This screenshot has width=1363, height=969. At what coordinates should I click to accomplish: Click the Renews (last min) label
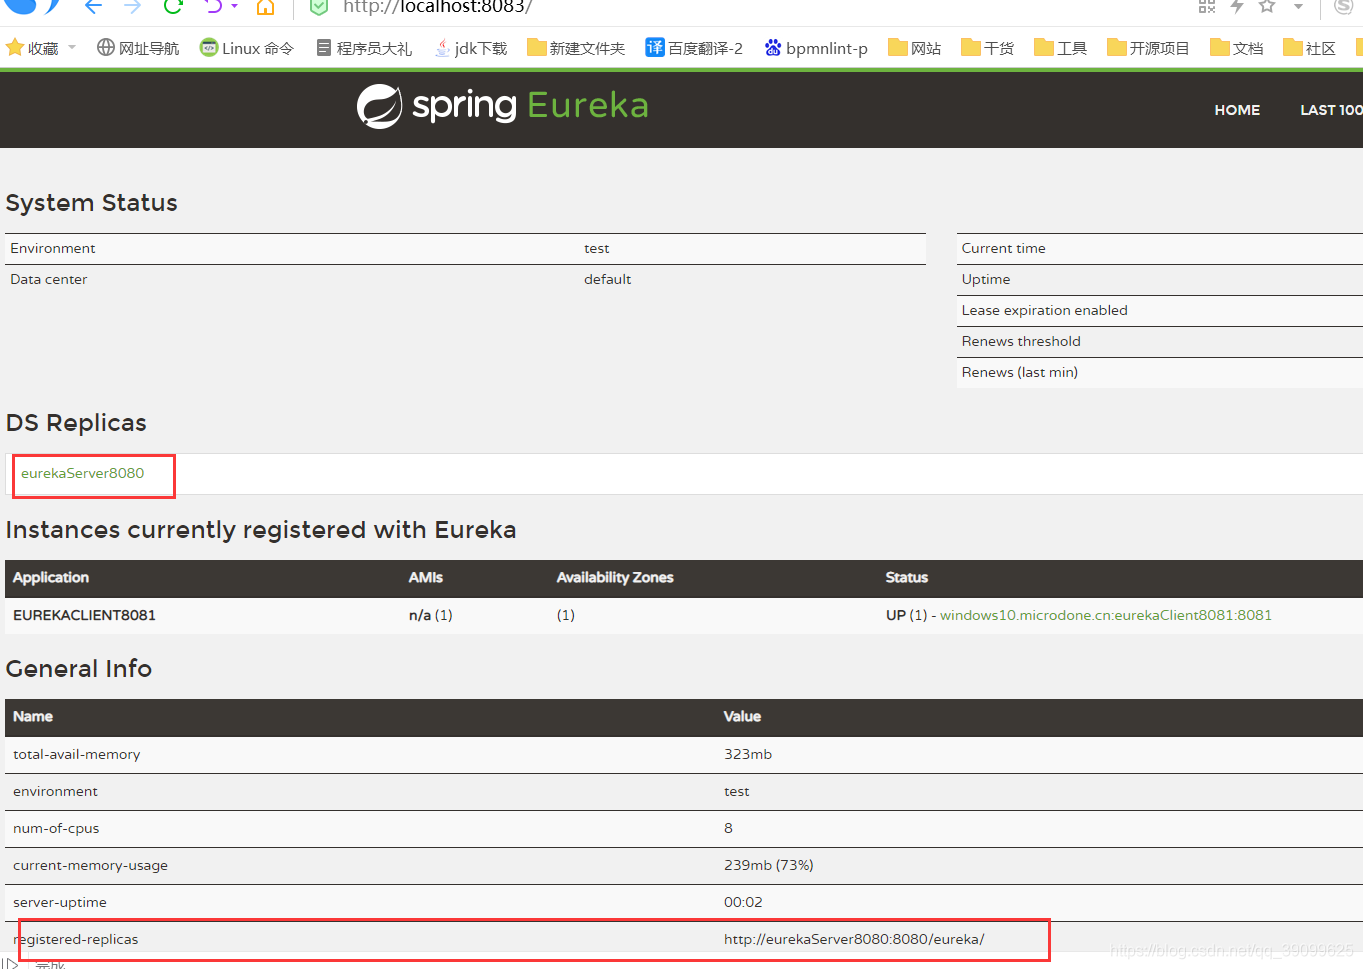[x=1020, y=372]
